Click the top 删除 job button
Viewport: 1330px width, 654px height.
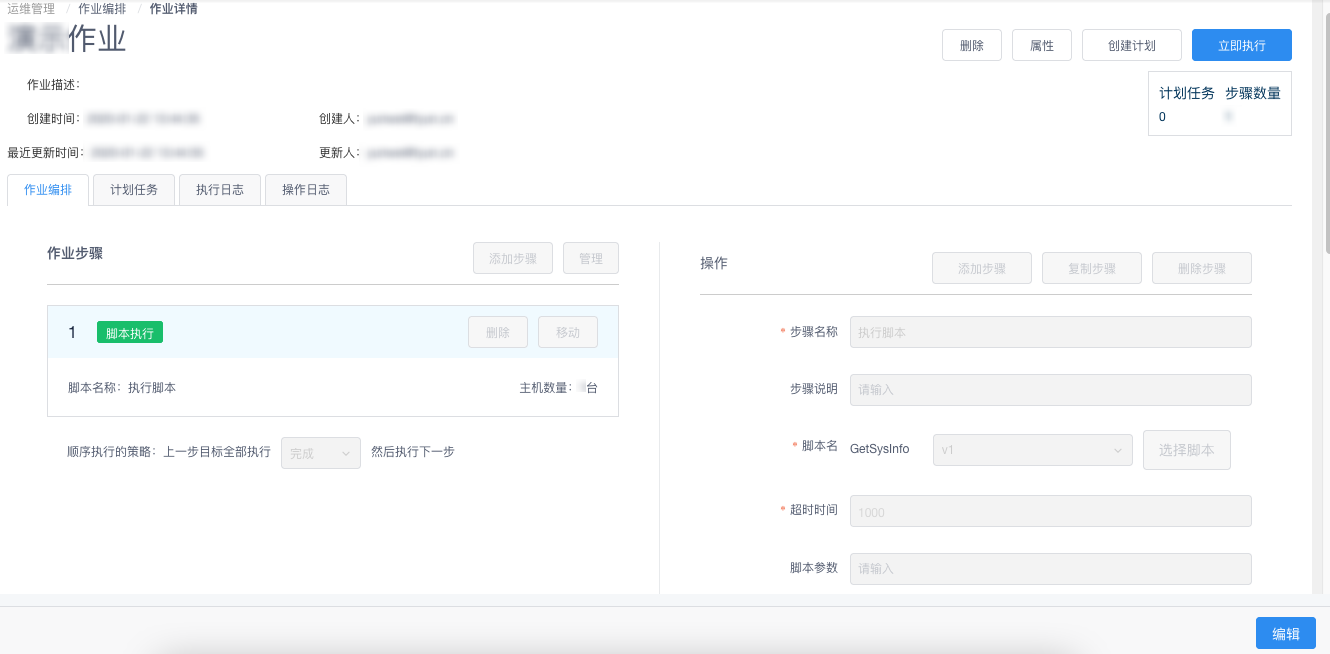(x=971, y=46)
